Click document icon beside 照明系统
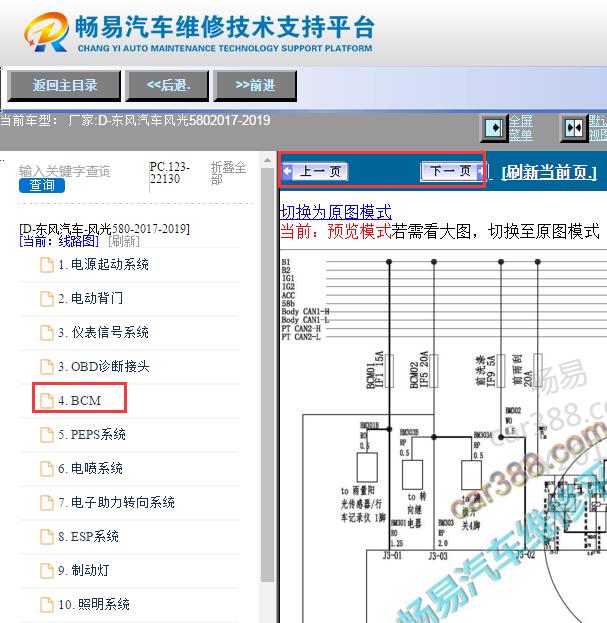This screenshot has width=607, height=623. 47,604
